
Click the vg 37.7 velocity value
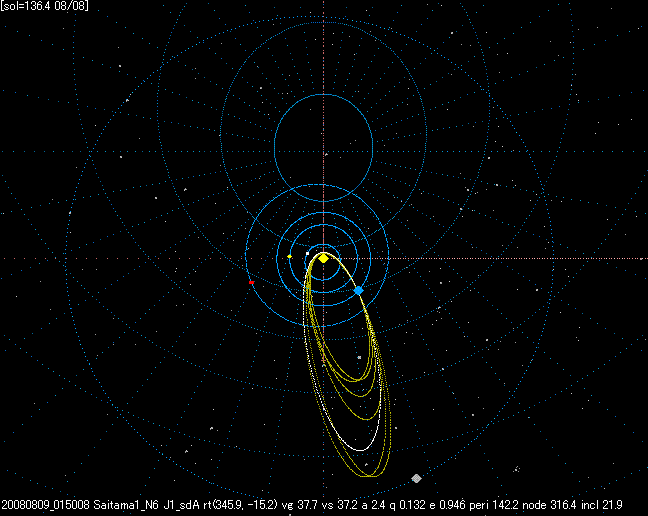[x=300, y=505]
